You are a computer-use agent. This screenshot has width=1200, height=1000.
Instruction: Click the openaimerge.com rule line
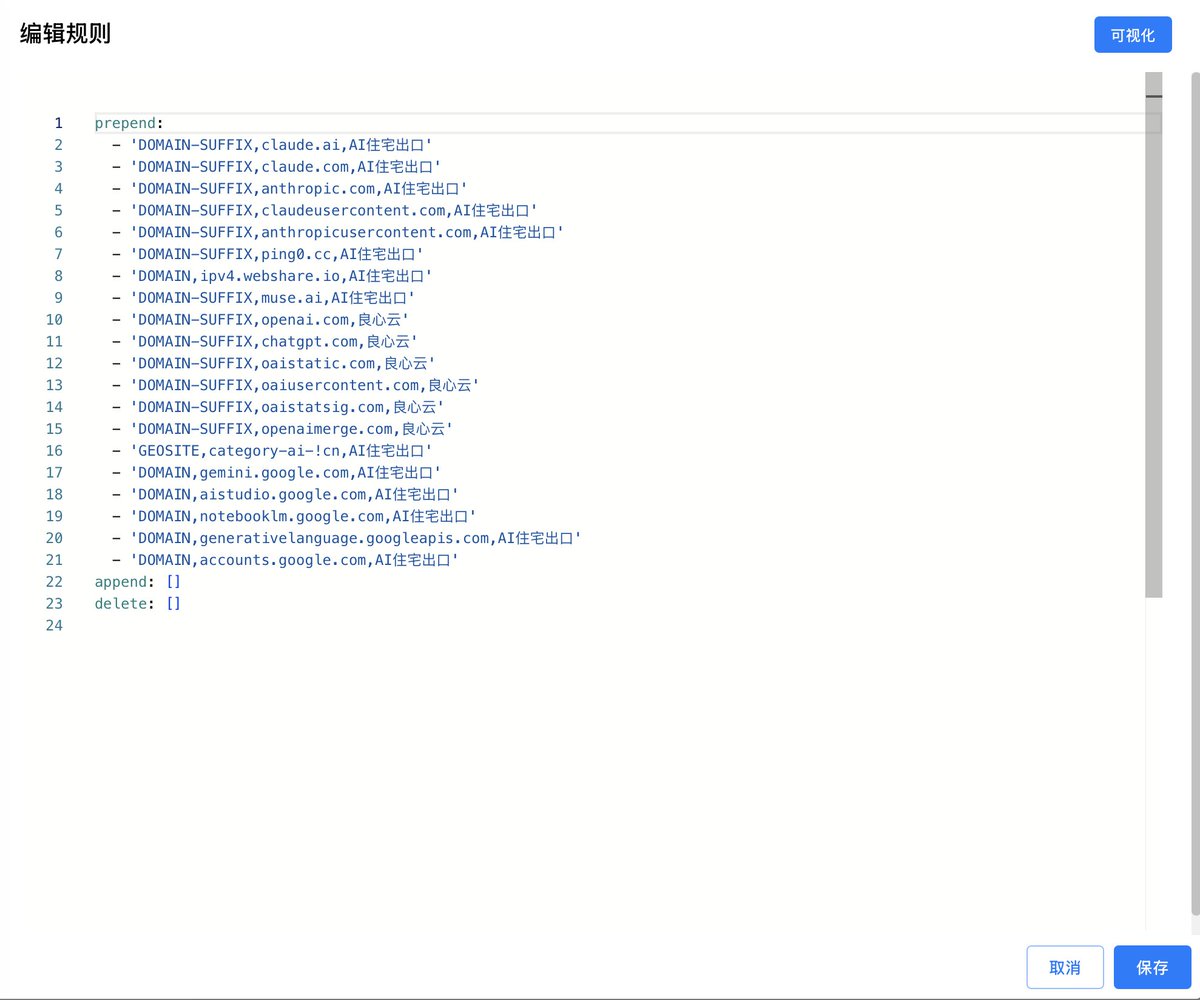pyautogui.click(x=282, y=429)
